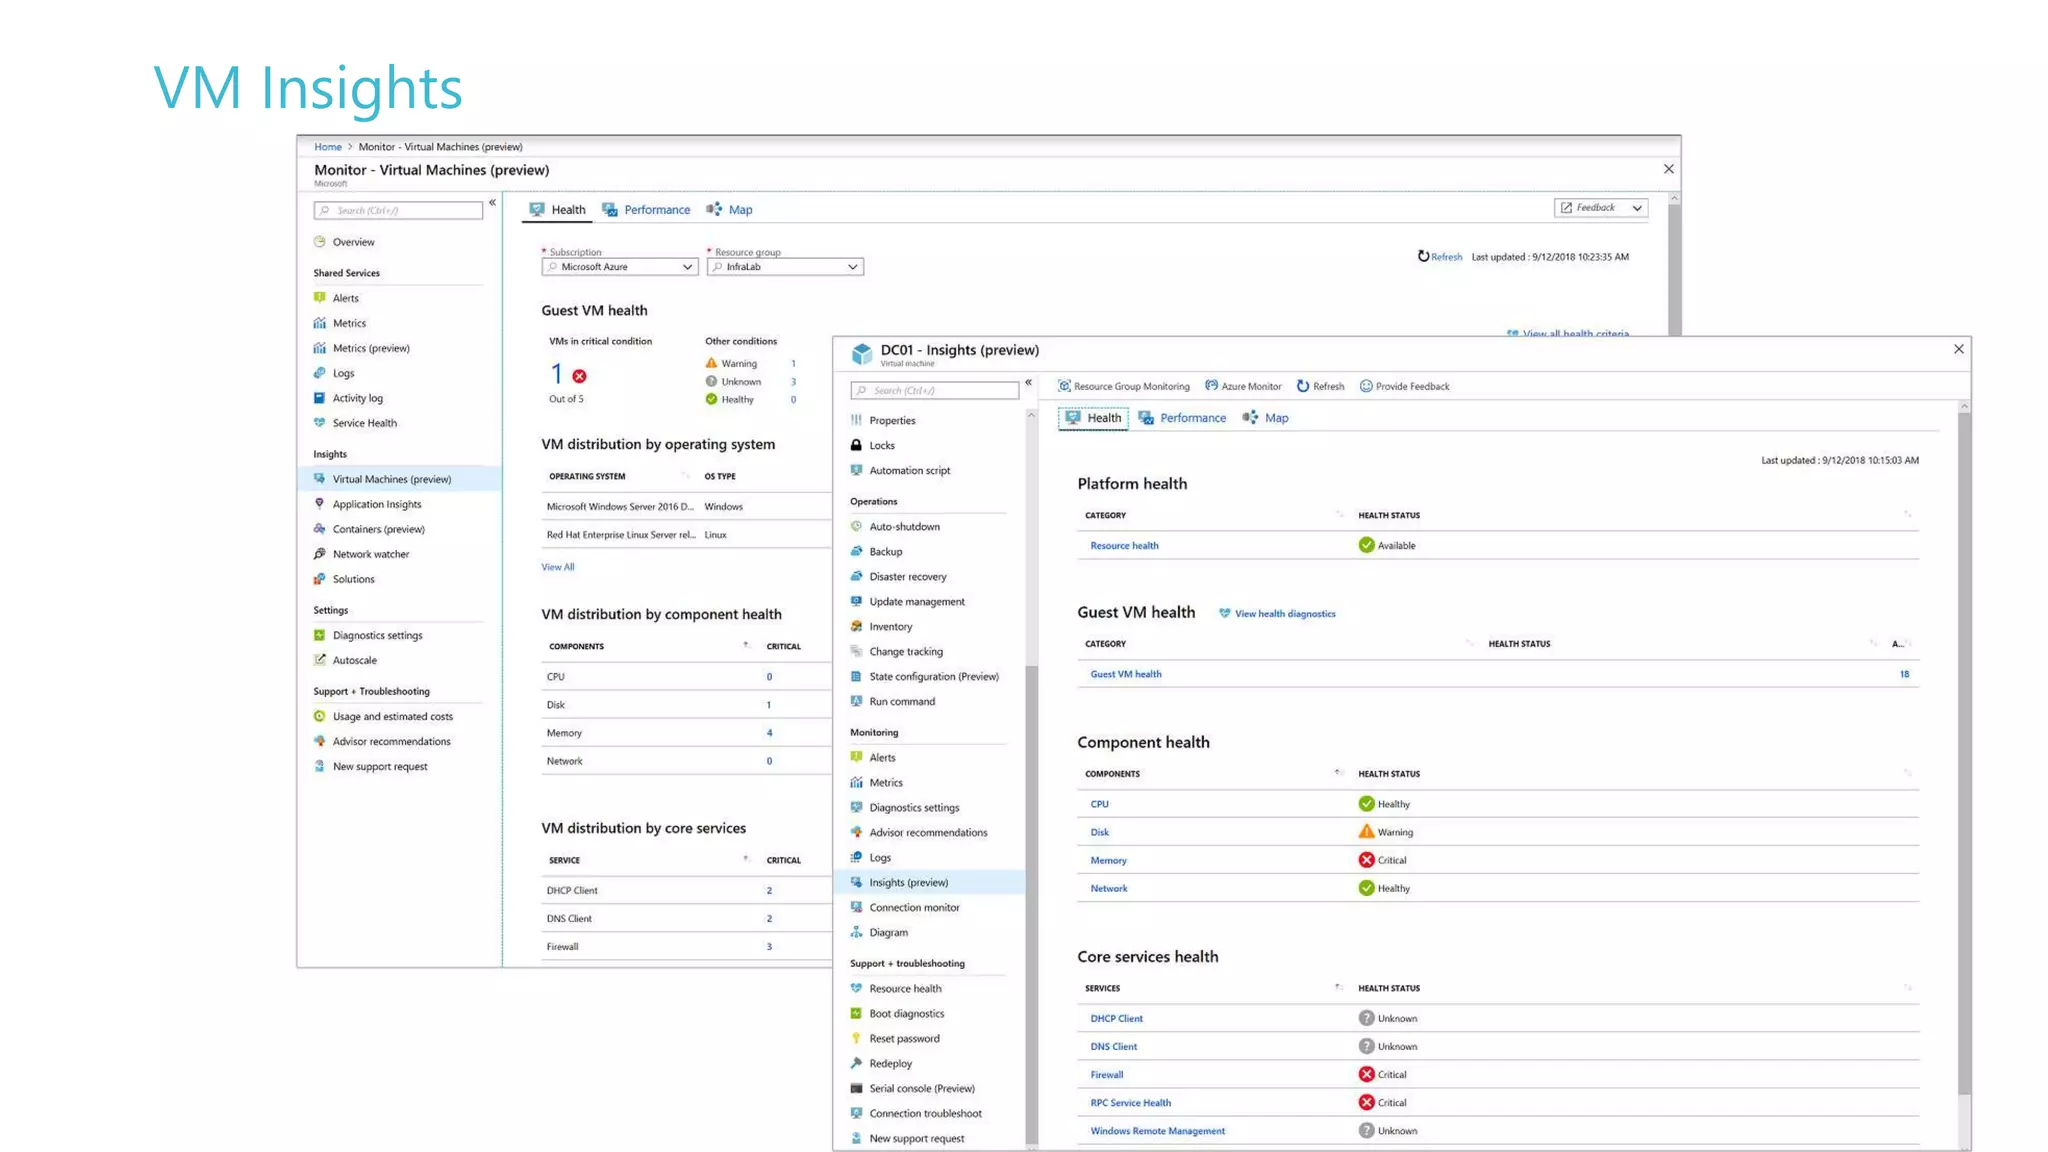2048x1152 pixels.
Task: Open the Resource health link under Platform health
Action: click(1124, 546)
